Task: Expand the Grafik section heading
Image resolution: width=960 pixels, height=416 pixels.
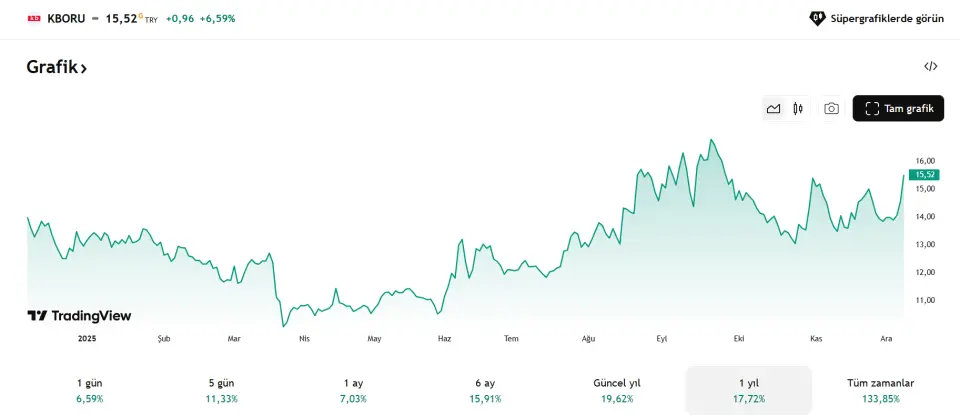Action: pos(57,68)
